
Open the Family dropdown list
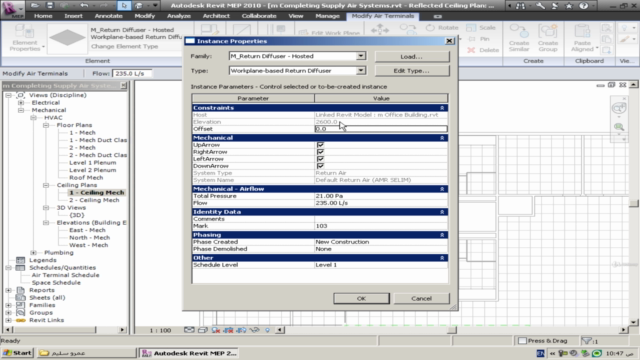(361, 56)
